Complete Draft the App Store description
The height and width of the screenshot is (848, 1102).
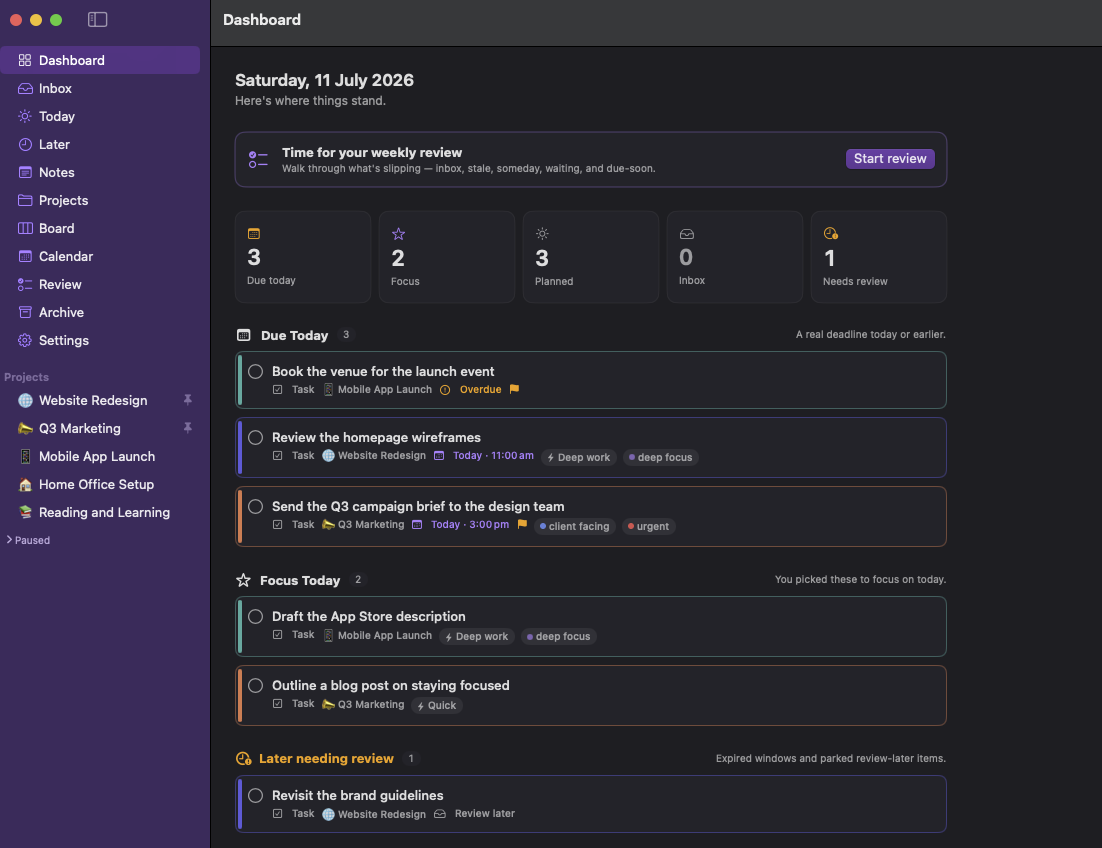tap(256, 617)
